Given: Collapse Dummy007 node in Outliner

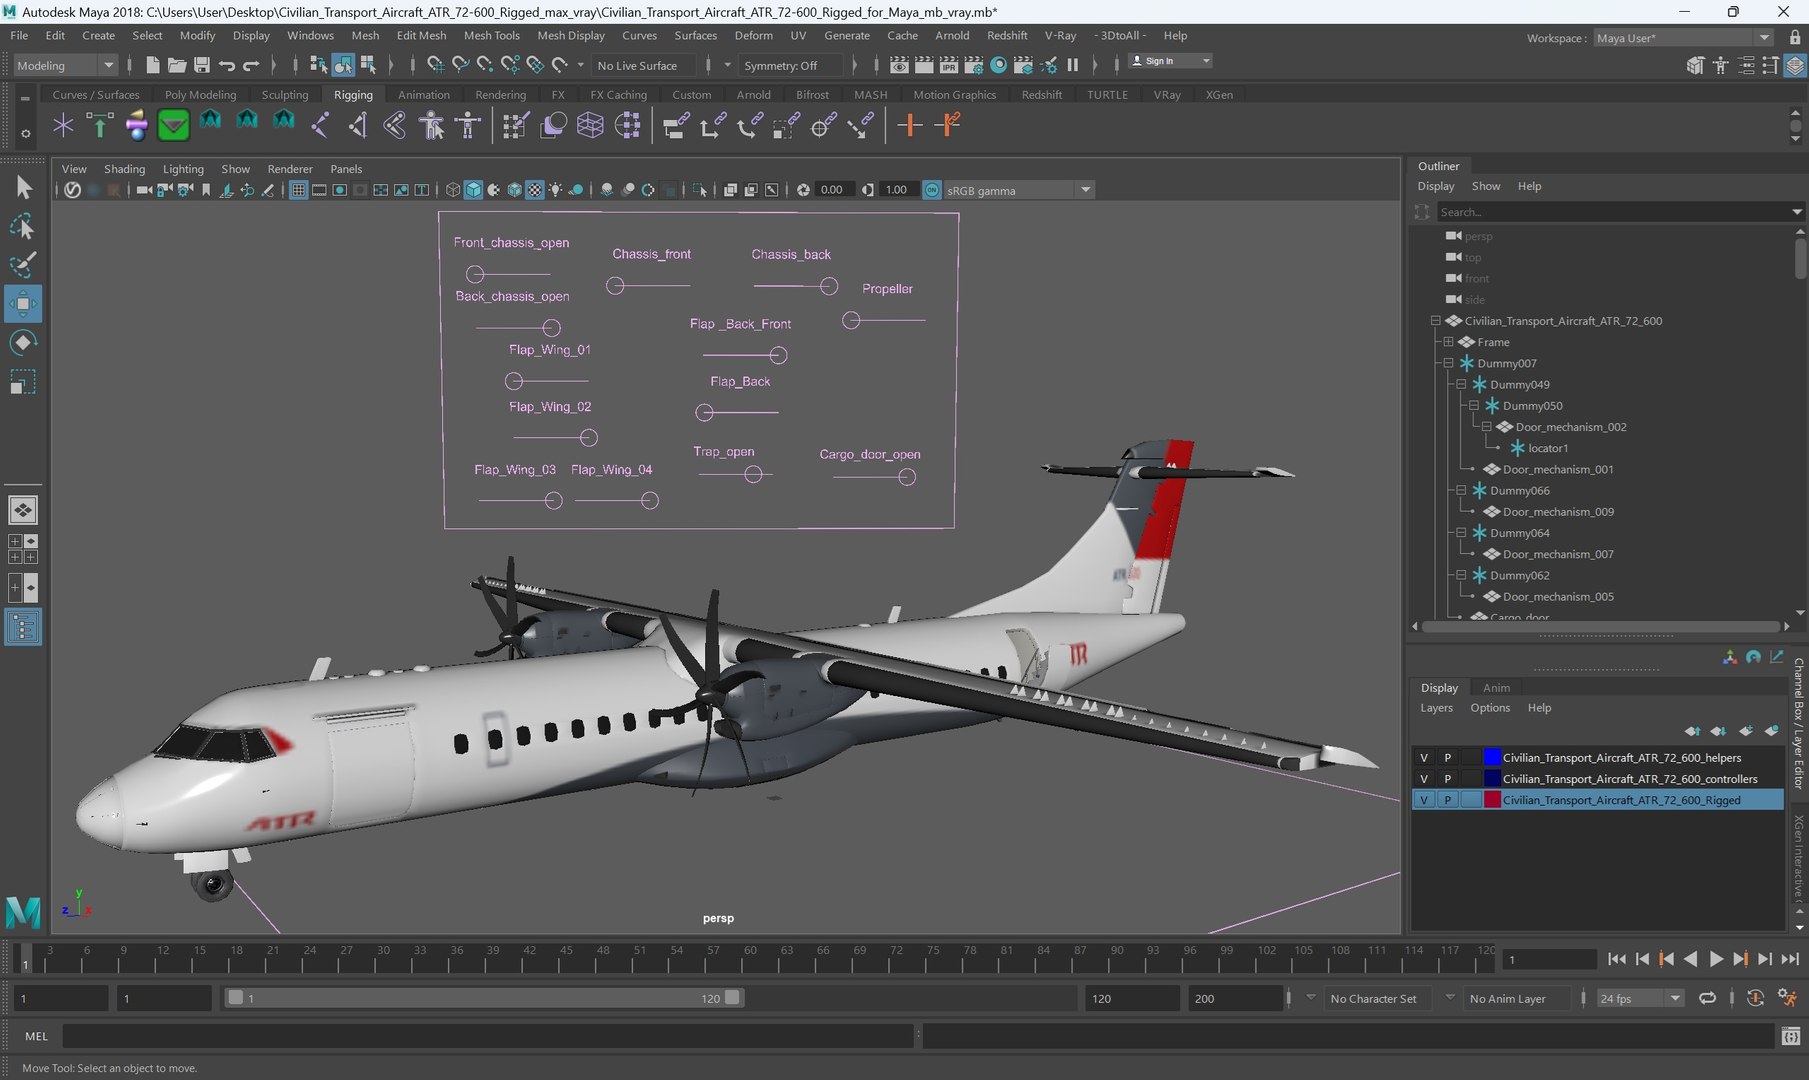Looking at the screenshot, I should pos(1448,363).
